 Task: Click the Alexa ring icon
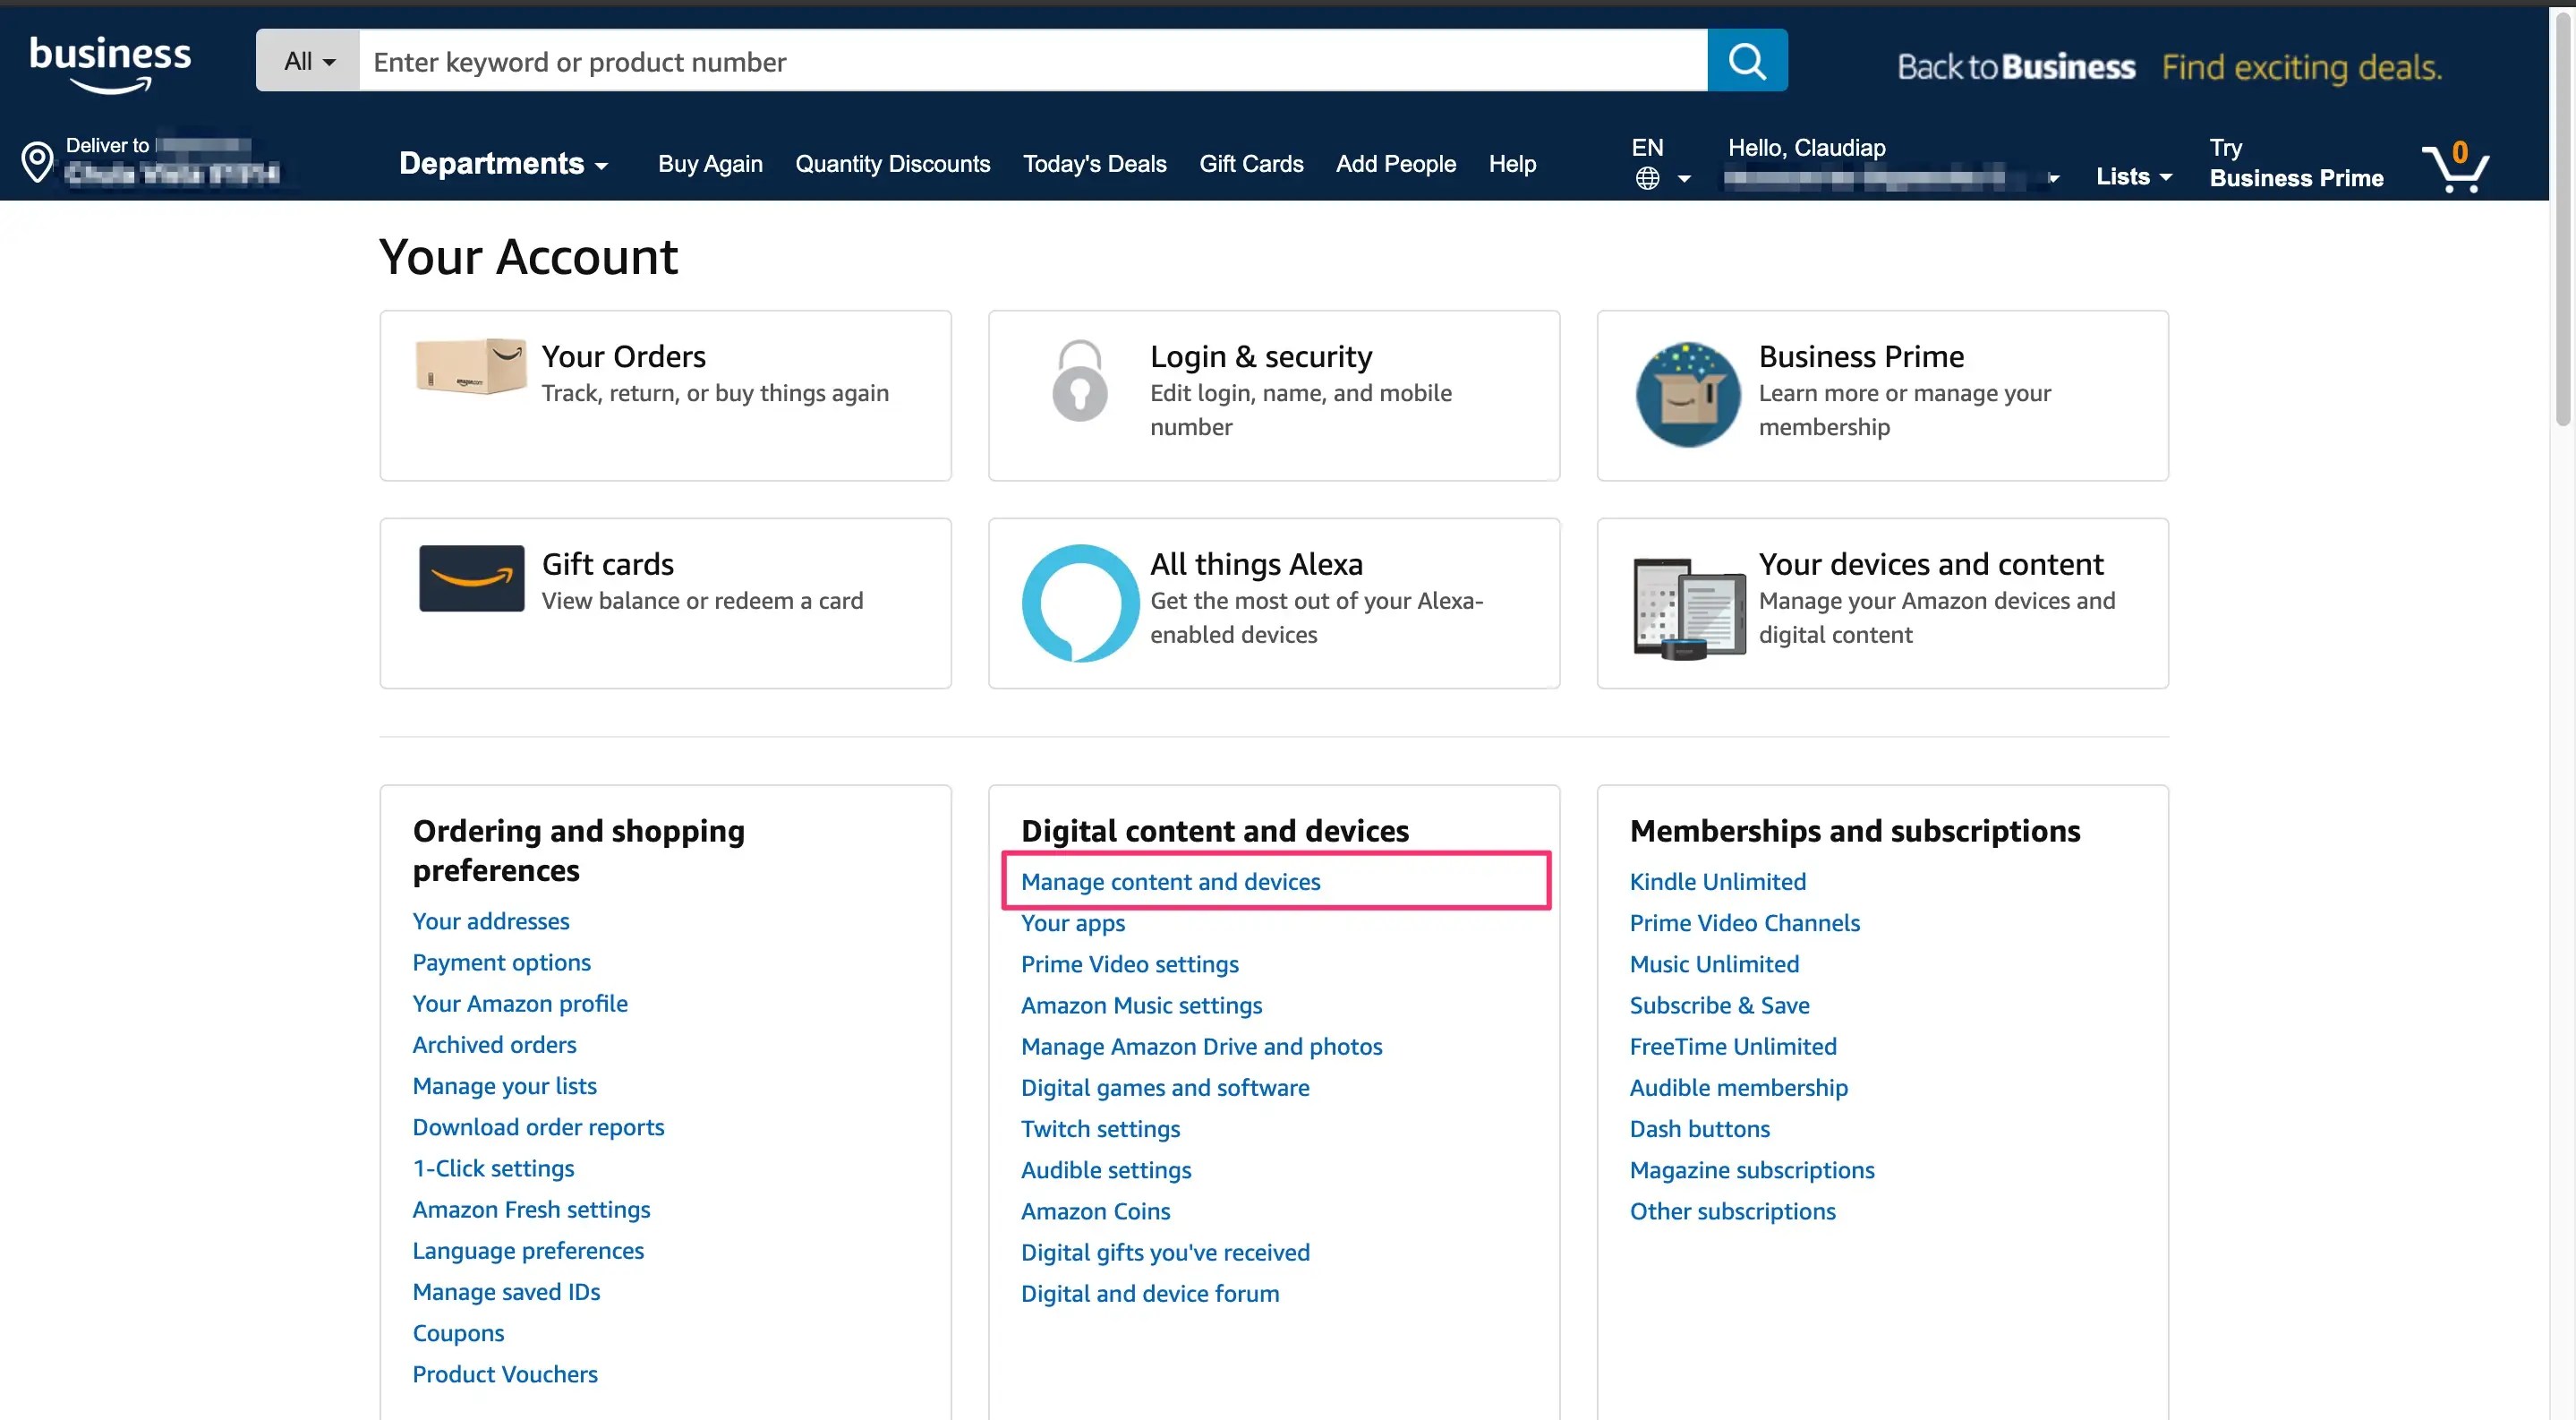1079,603
